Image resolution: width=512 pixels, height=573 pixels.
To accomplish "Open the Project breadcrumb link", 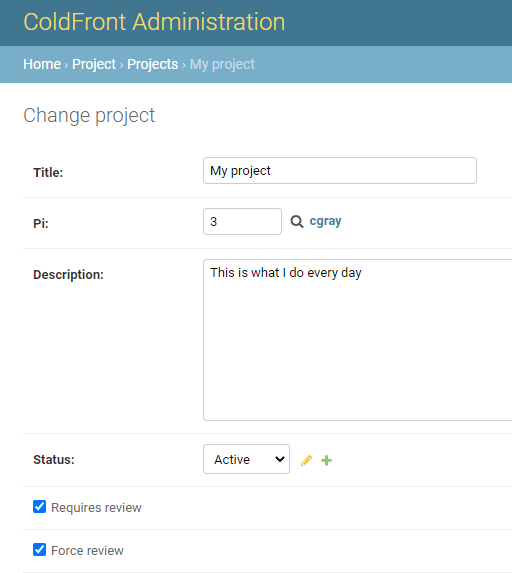I will (x=94, y=64).
